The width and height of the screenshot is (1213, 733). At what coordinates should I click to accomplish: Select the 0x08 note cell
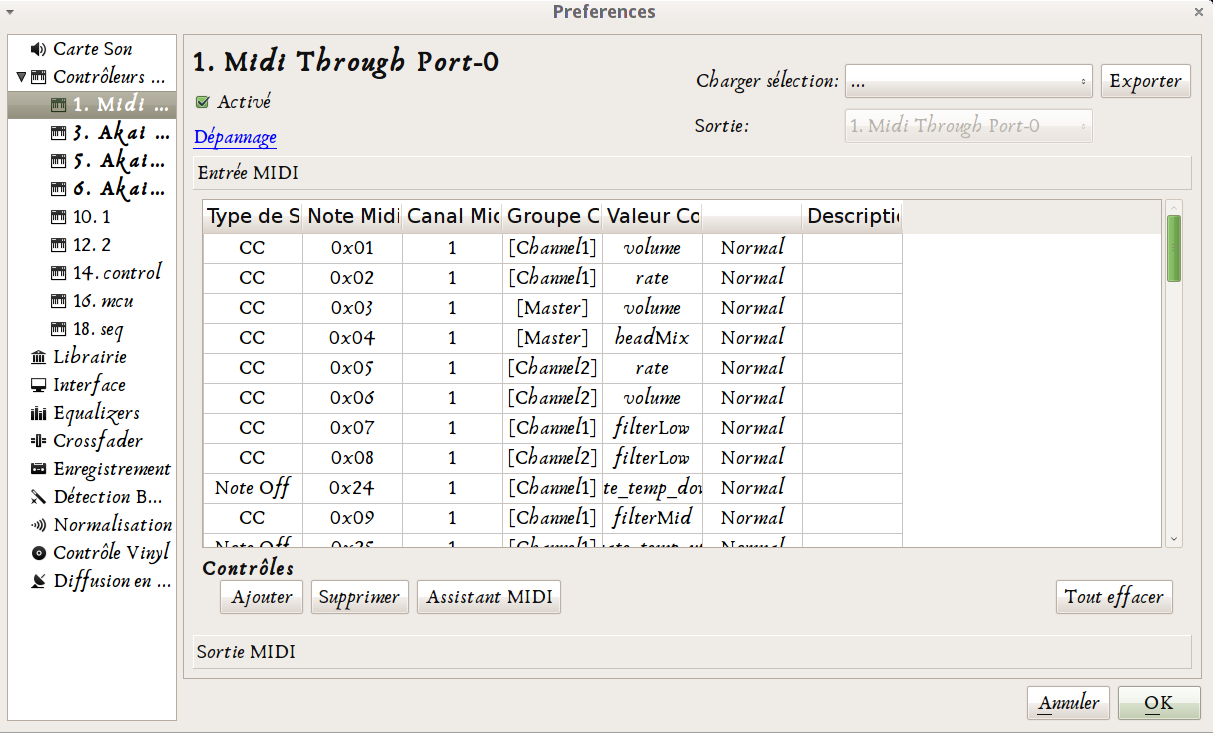352,458
